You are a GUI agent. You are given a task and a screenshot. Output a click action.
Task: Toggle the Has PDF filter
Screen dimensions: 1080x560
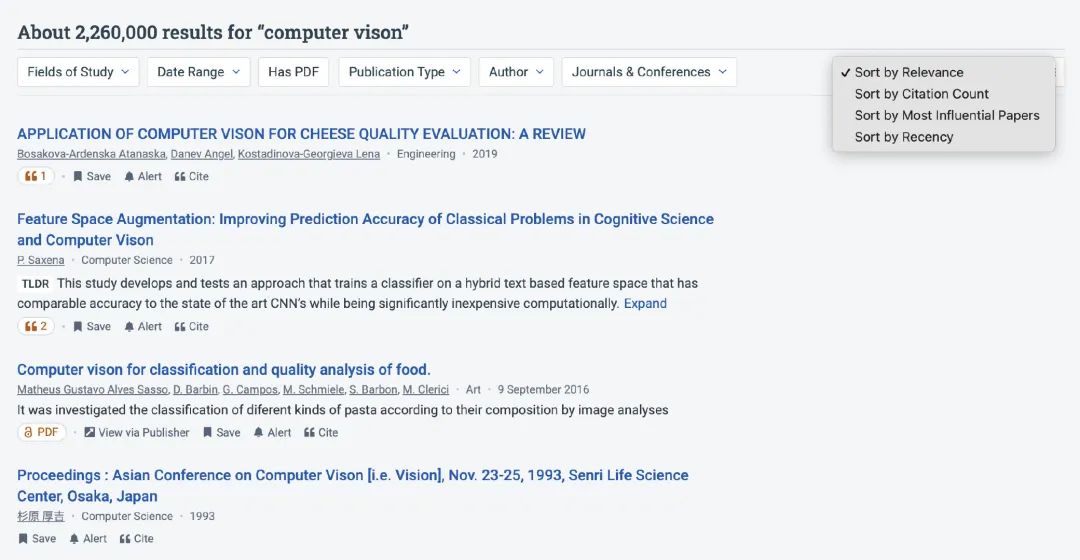pyautogui.click(x=293, y=72)
